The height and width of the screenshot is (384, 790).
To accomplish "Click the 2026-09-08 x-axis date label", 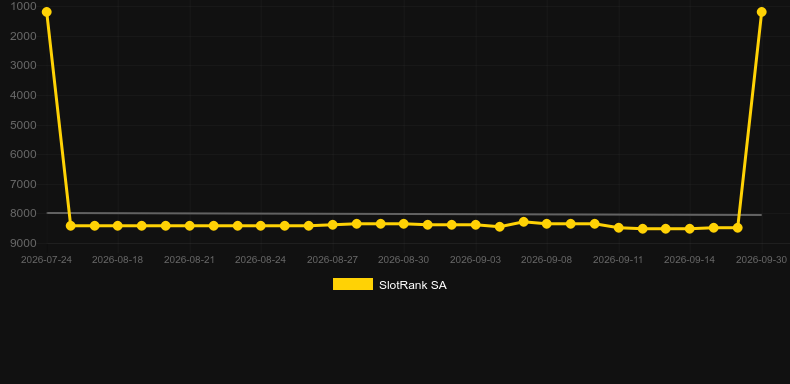I will tap(547, 260).
